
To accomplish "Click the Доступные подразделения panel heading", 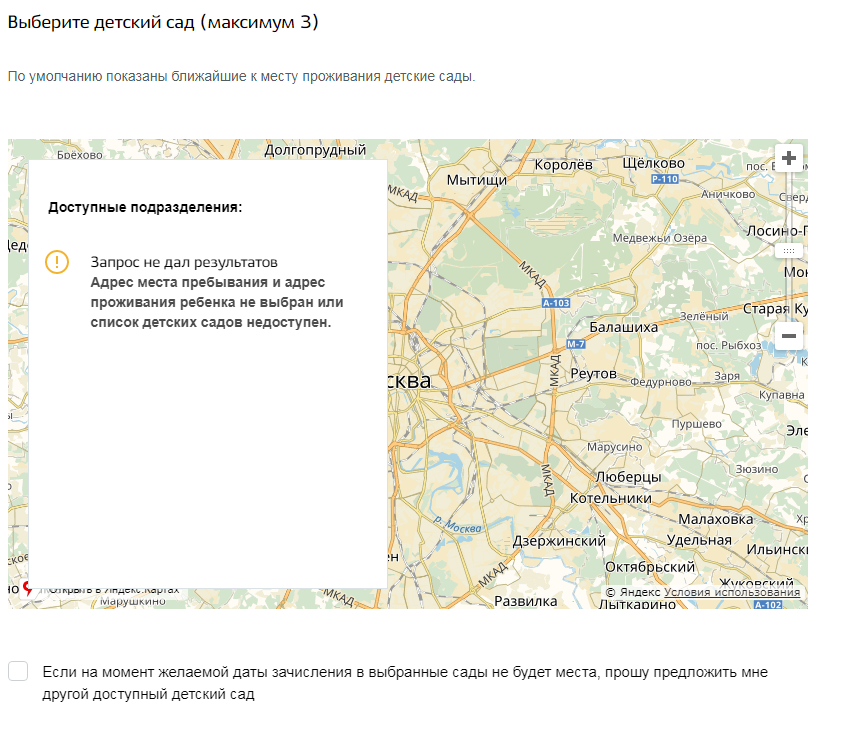I will (145, 208).
